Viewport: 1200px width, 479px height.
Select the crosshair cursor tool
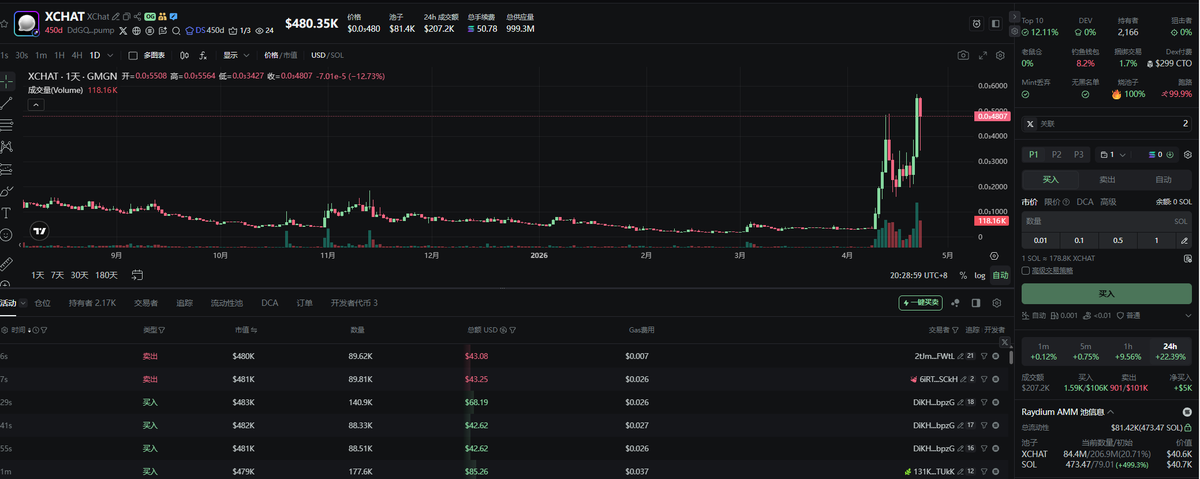7,79
